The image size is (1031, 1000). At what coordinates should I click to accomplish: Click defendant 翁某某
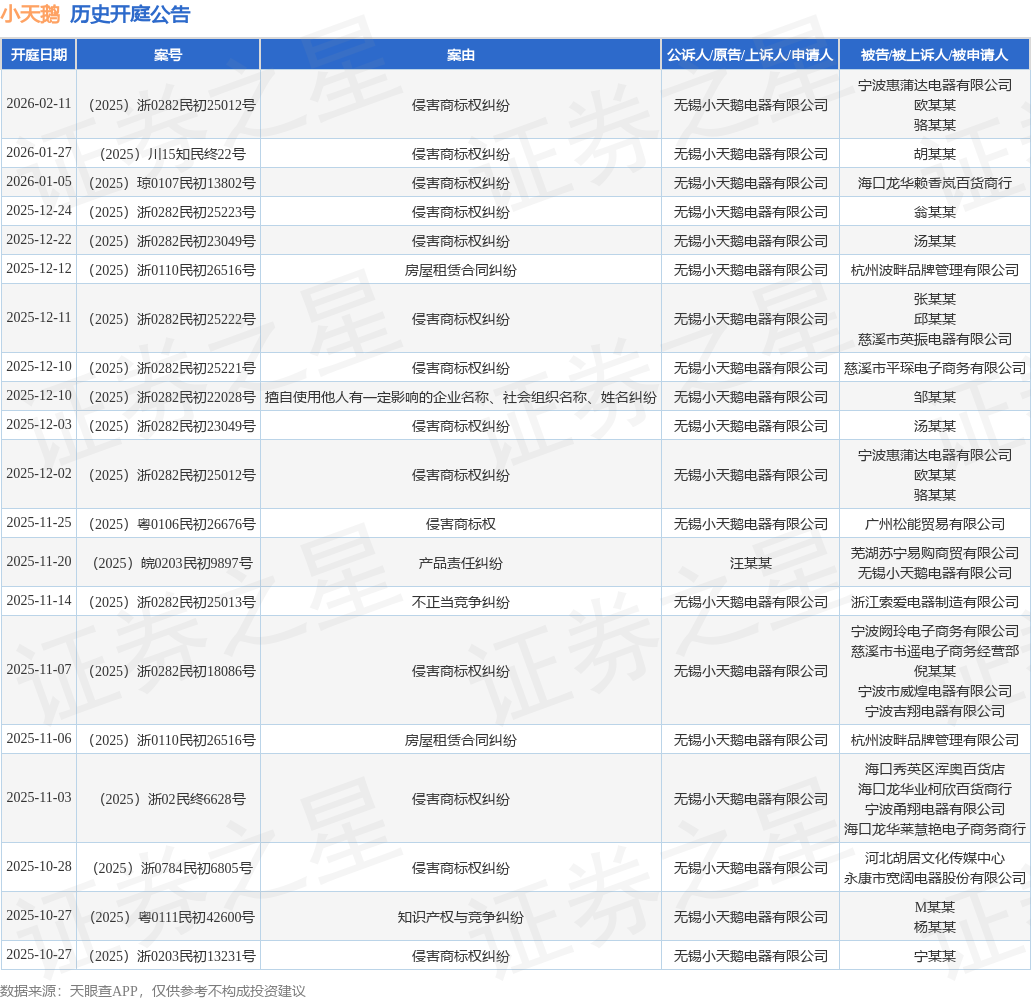click(x=934, y=212)
